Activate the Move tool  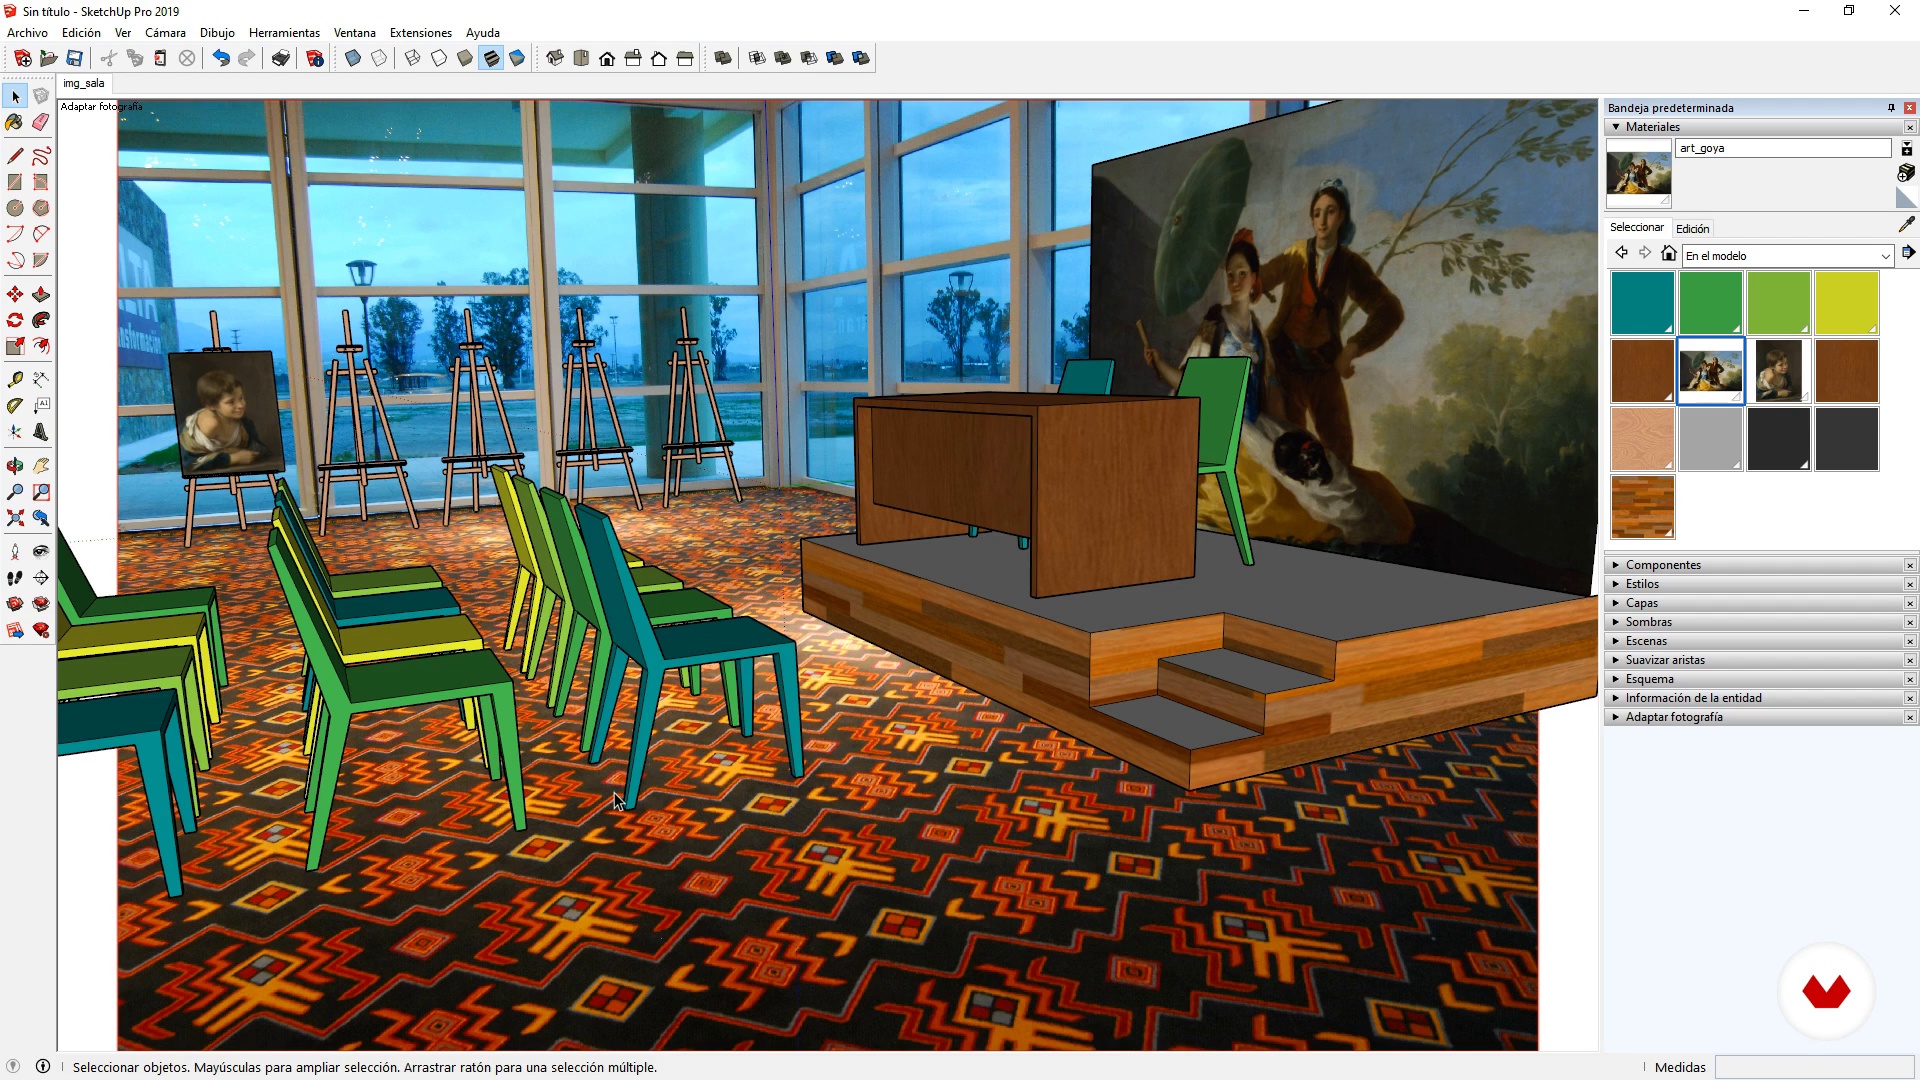point(14,294)
